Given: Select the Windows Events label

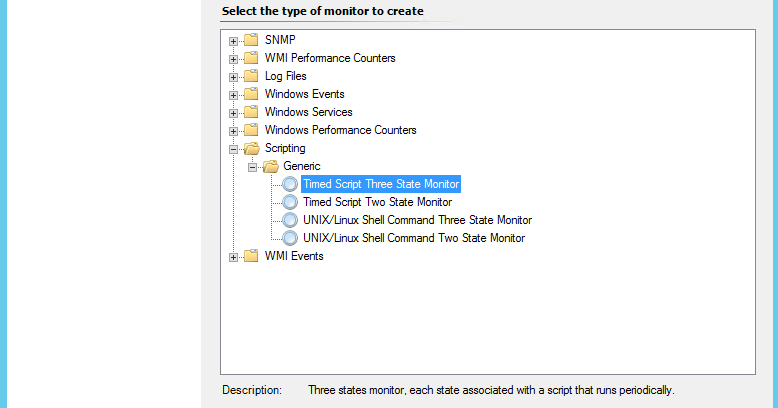Looking at the screenshot, I should tap(305, 94).
